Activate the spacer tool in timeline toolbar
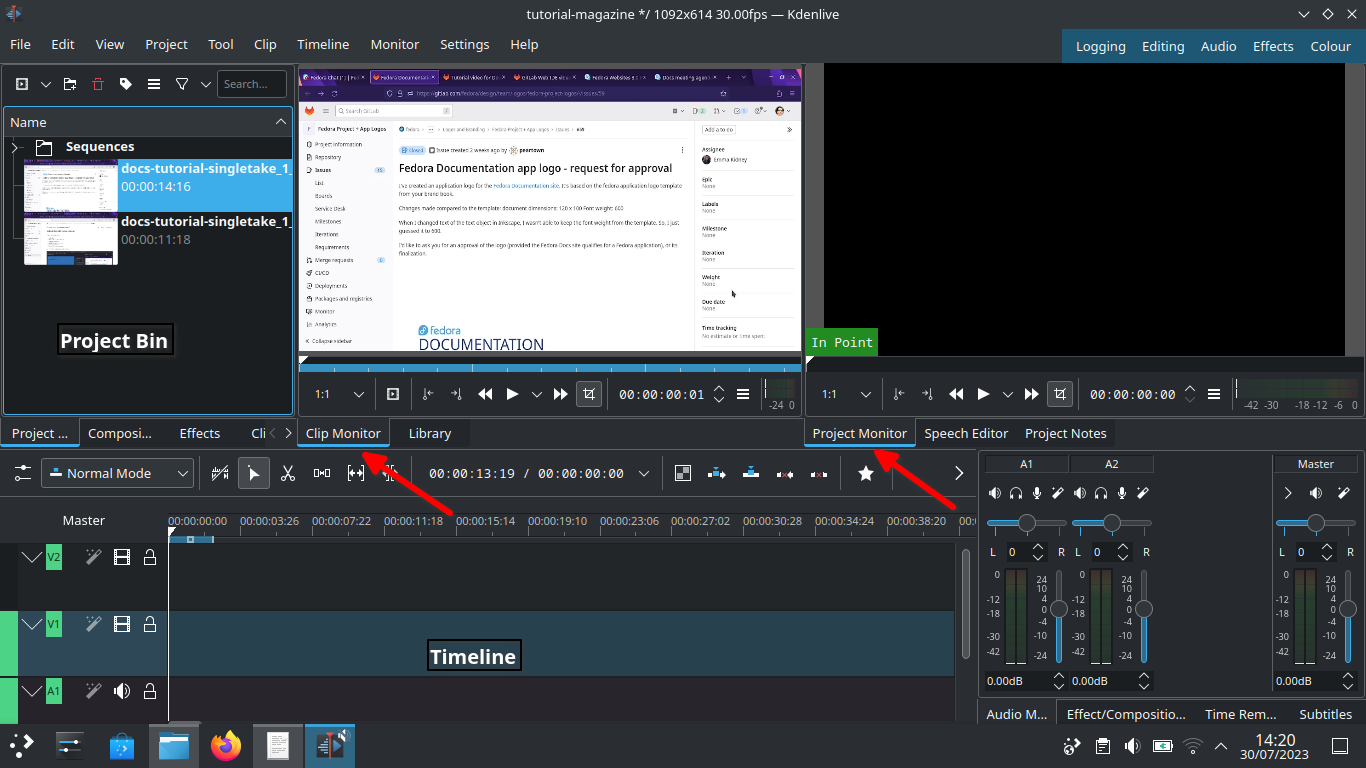This screenshot has width=1366, height=768. tap(322, 473)
